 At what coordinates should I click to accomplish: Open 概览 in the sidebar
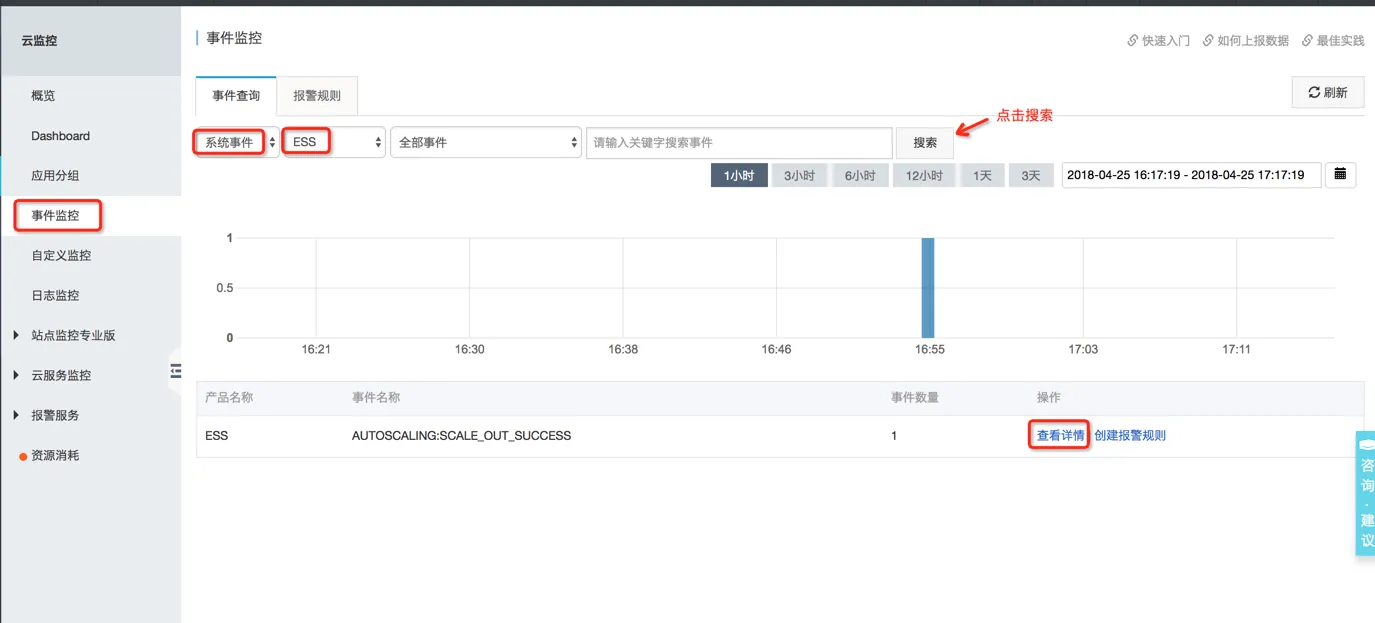click(x=43, y=96)
